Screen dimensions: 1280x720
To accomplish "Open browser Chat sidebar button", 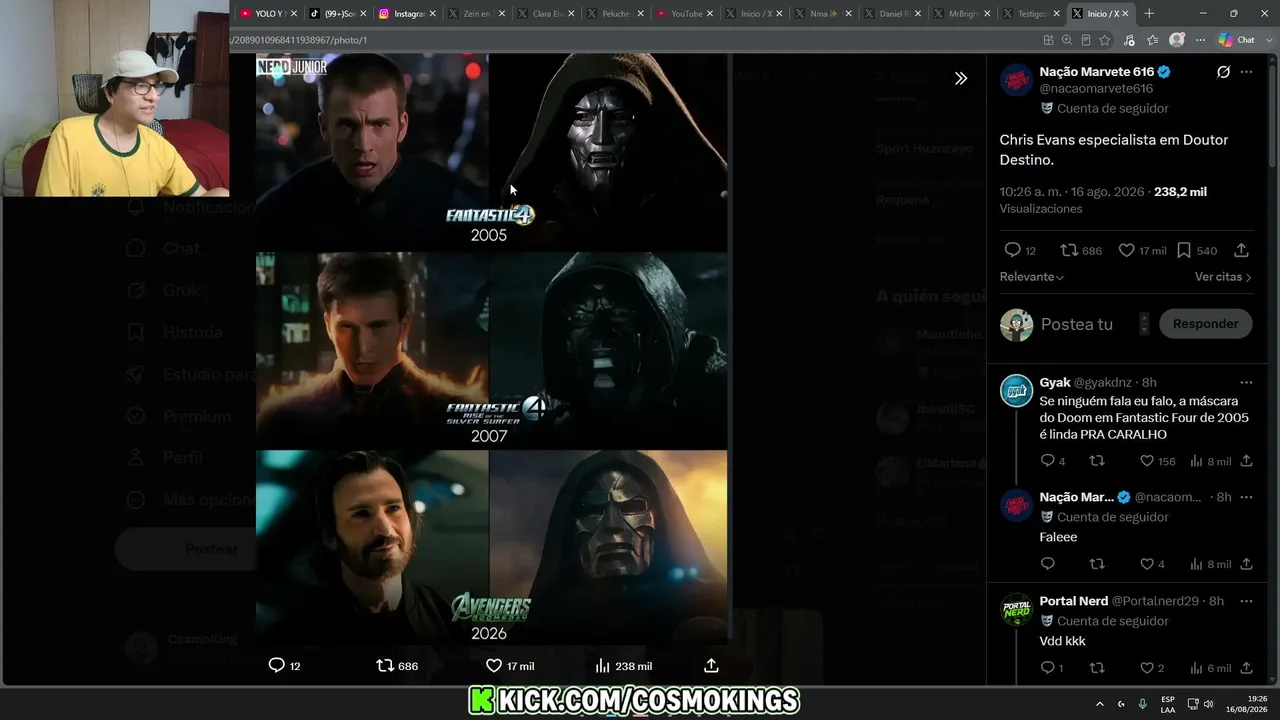I will point(1237,40).
